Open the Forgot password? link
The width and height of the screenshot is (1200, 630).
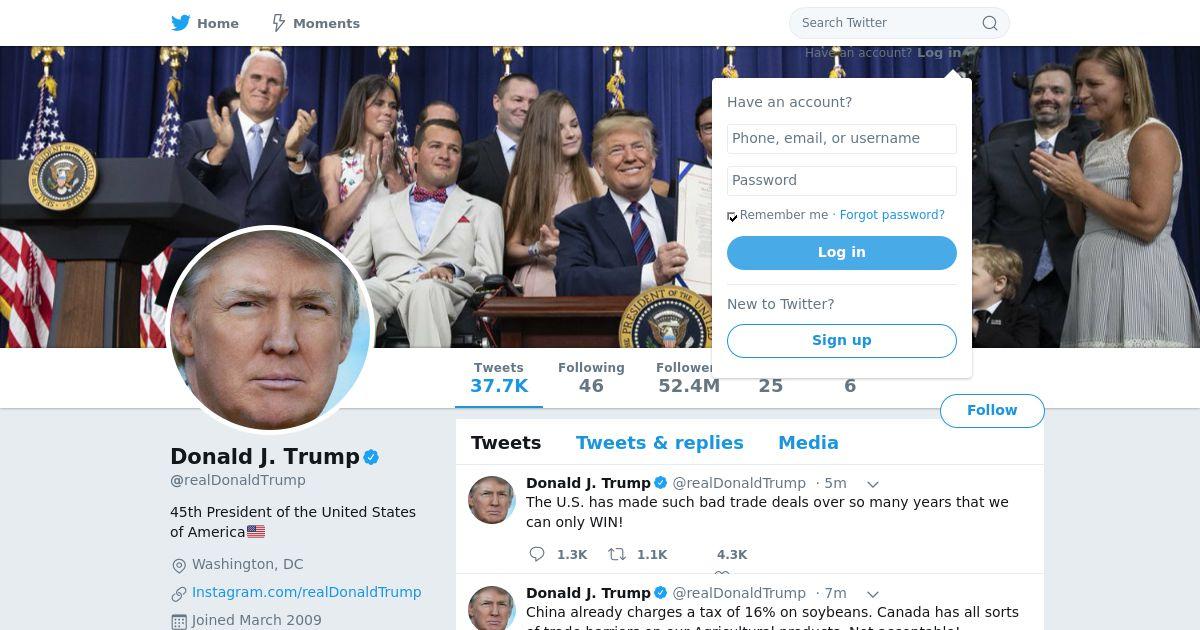click(x=892, y=215)
